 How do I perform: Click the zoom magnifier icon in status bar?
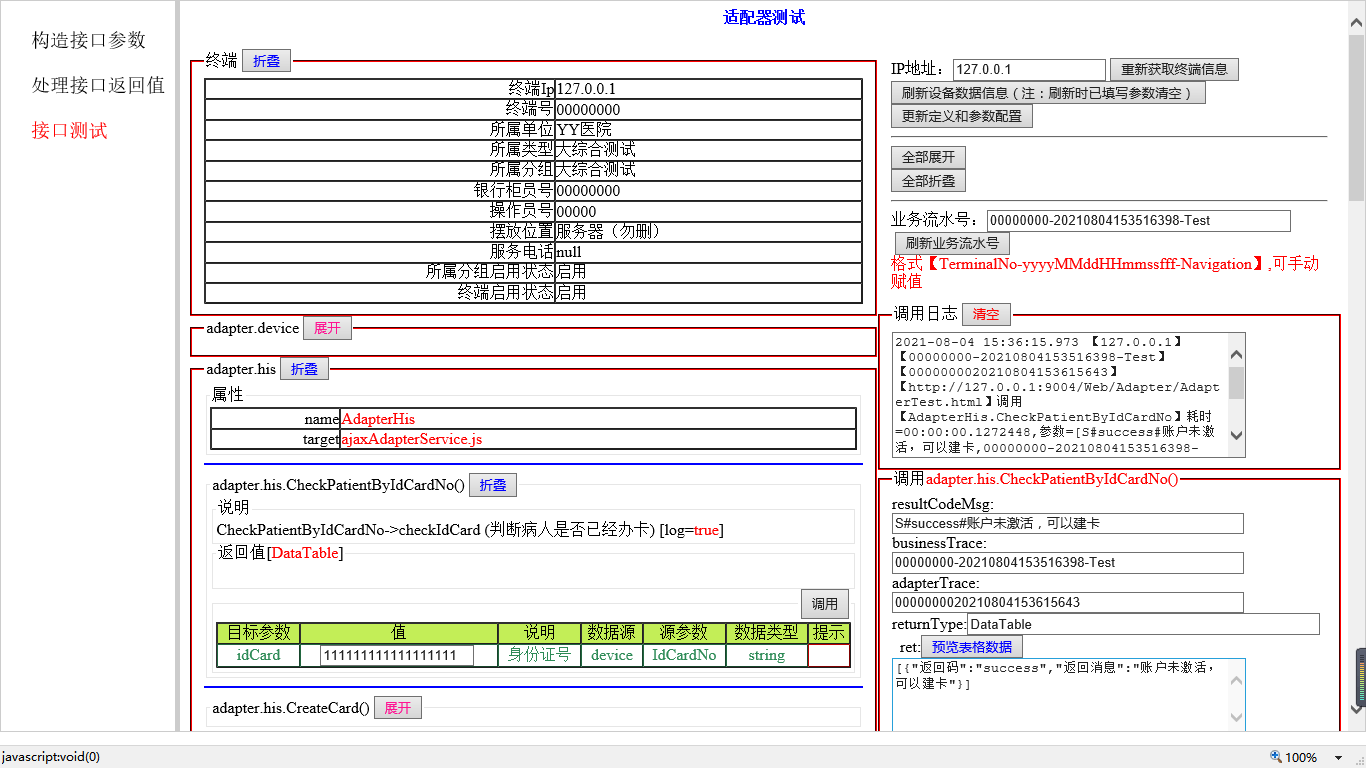click(x=1276, y=757)
